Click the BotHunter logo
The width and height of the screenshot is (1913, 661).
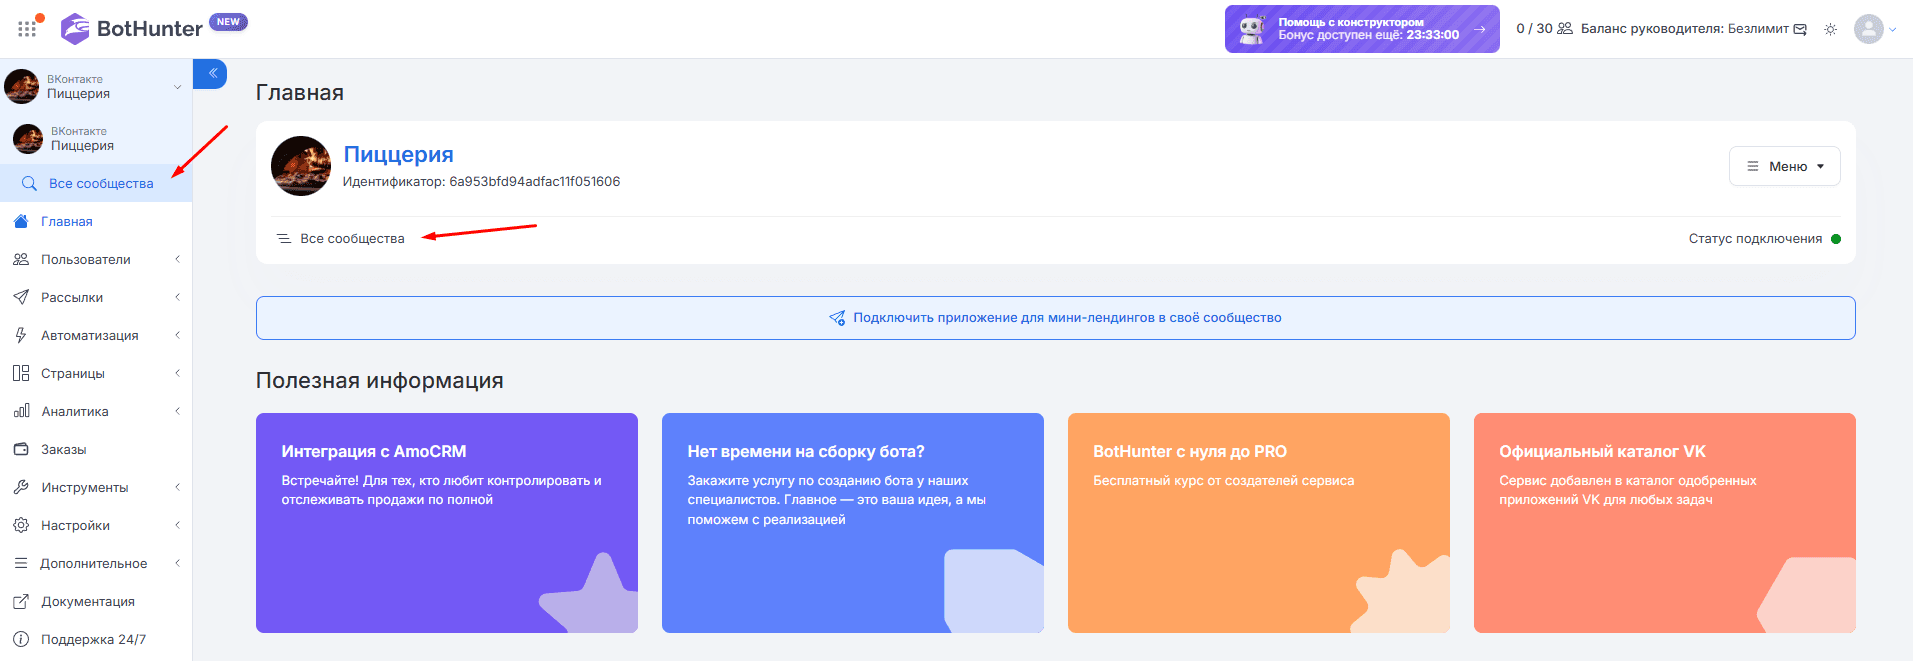click(x=132, y=29)
